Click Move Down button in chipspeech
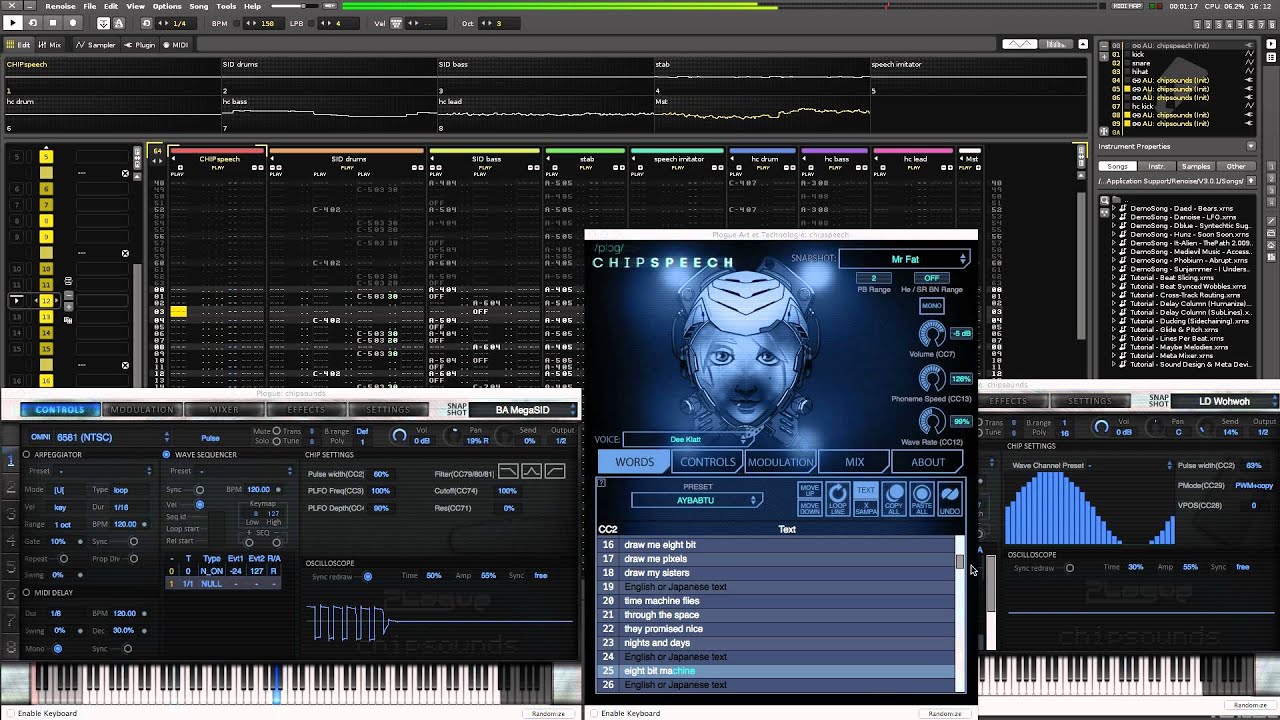 tap(809, 507)
